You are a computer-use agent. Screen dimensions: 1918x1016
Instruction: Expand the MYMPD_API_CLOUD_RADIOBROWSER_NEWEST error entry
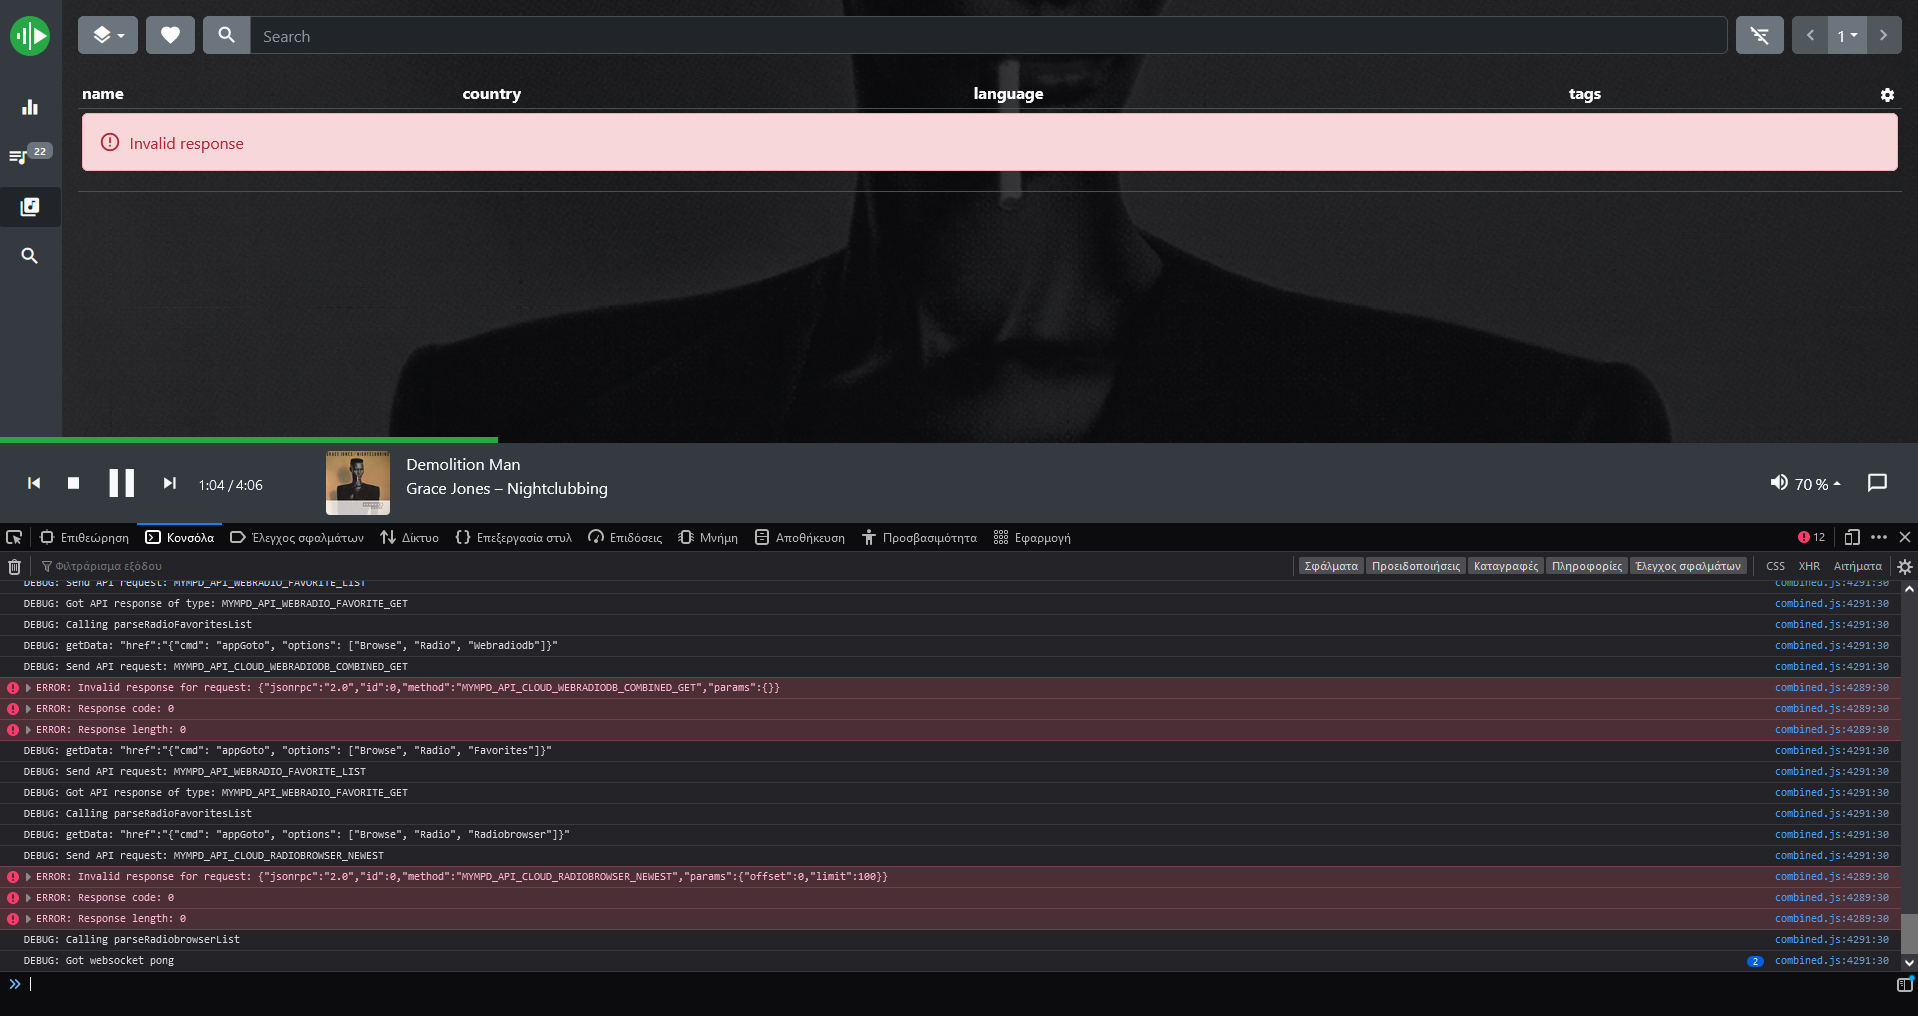click(28, 876)
